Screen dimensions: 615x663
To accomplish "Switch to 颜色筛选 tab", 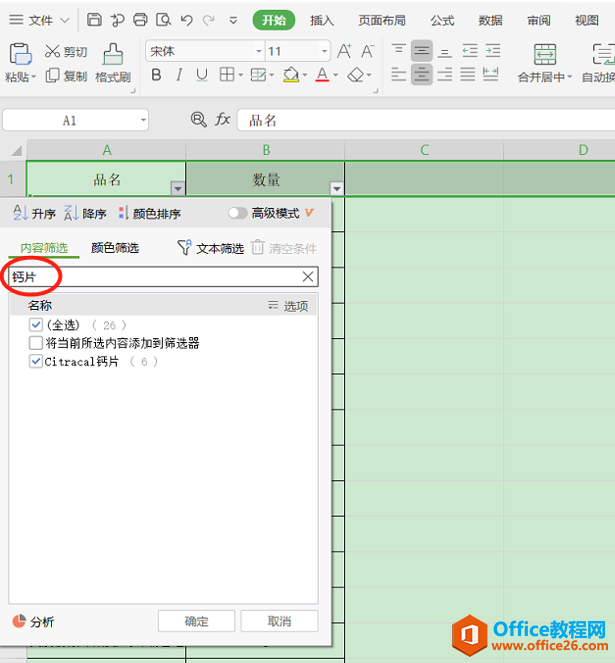I will (115, 248).
